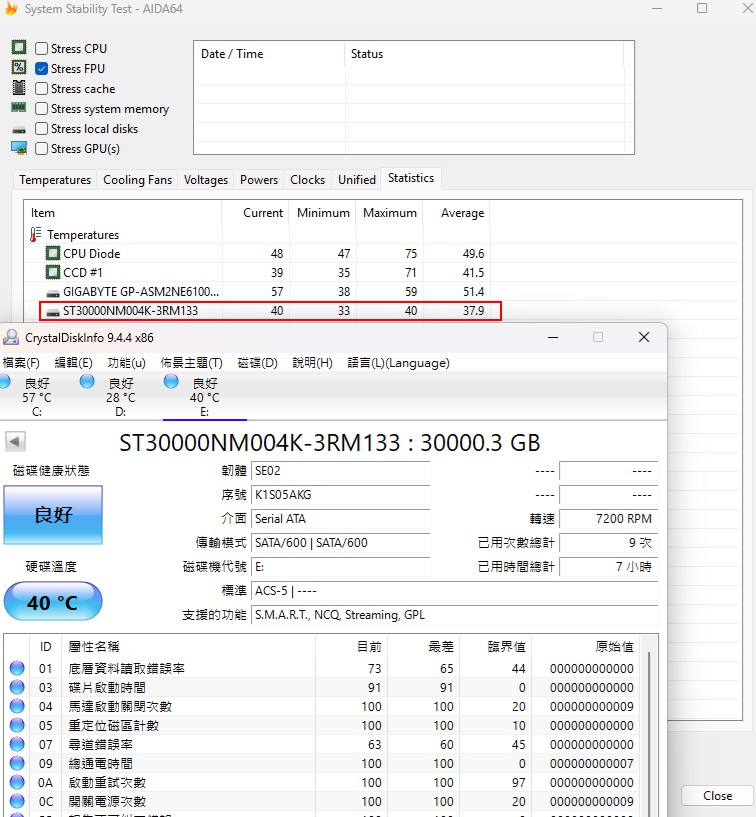
Task: Open the Powers tab
Action: [259, 180]
